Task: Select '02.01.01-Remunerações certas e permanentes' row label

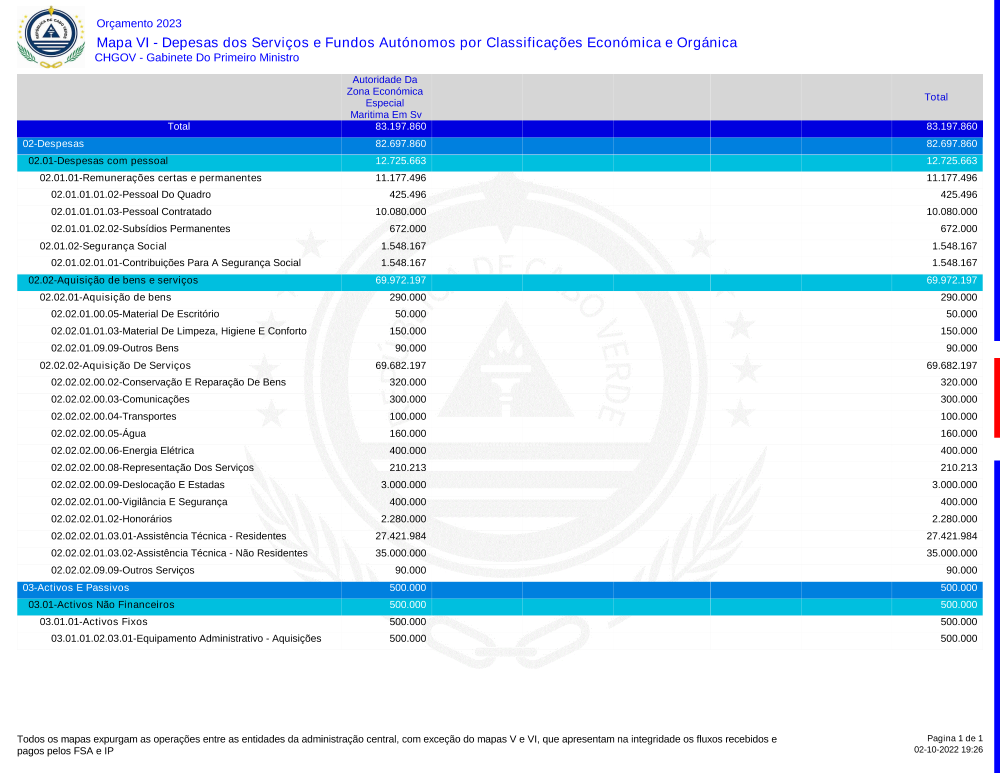Action: point(150,178)
